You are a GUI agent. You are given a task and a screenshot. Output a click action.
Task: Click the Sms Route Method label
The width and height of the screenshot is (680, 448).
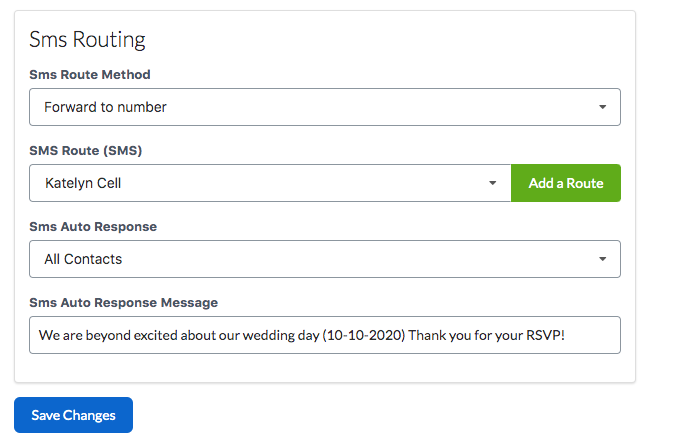coord(90,75)
